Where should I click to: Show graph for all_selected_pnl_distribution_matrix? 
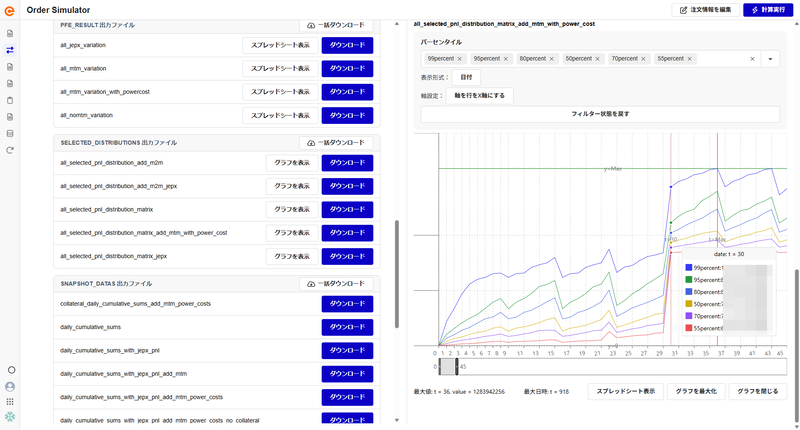click(292, 210)
